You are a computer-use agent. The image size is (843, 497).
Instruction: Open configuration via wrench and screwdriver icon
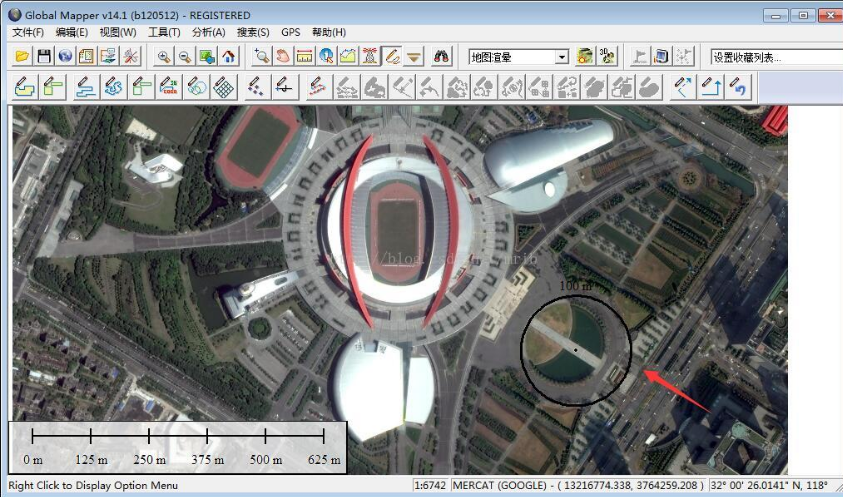(131, 57)
